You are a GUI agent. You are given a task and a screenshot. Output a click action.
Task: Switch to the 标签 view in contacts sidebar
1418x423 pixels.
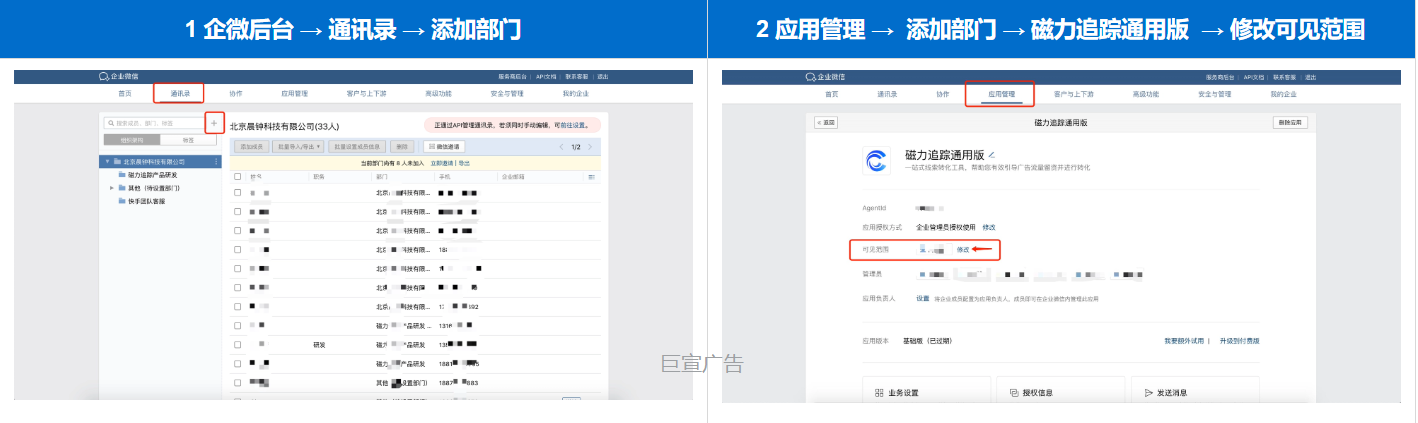tap(188, 140)
